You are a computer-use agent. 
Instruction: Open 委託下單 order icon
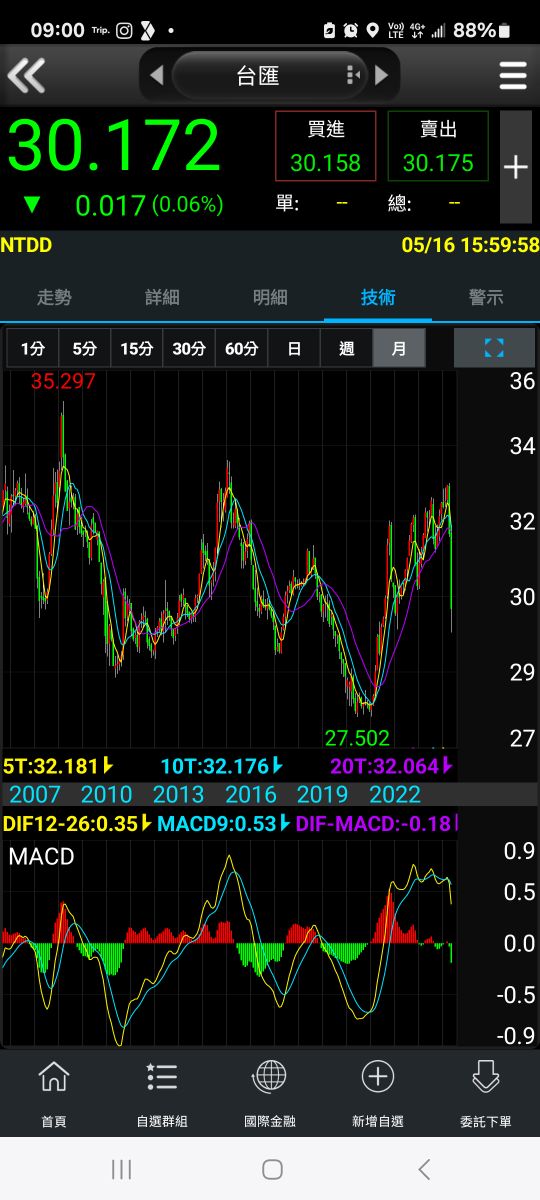[486, 1094]
